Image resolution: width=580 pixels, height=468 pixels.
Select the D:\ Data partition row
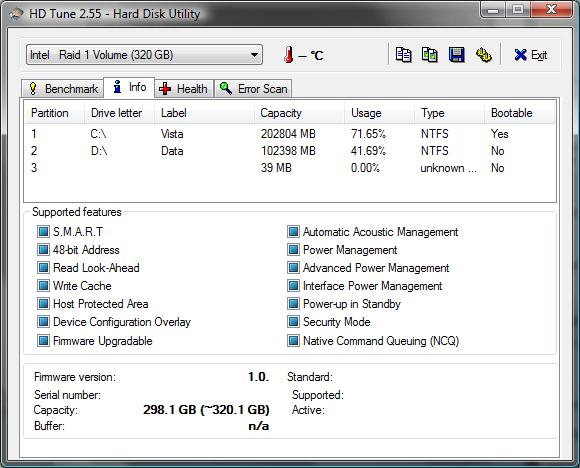click(x=290, y=151)
